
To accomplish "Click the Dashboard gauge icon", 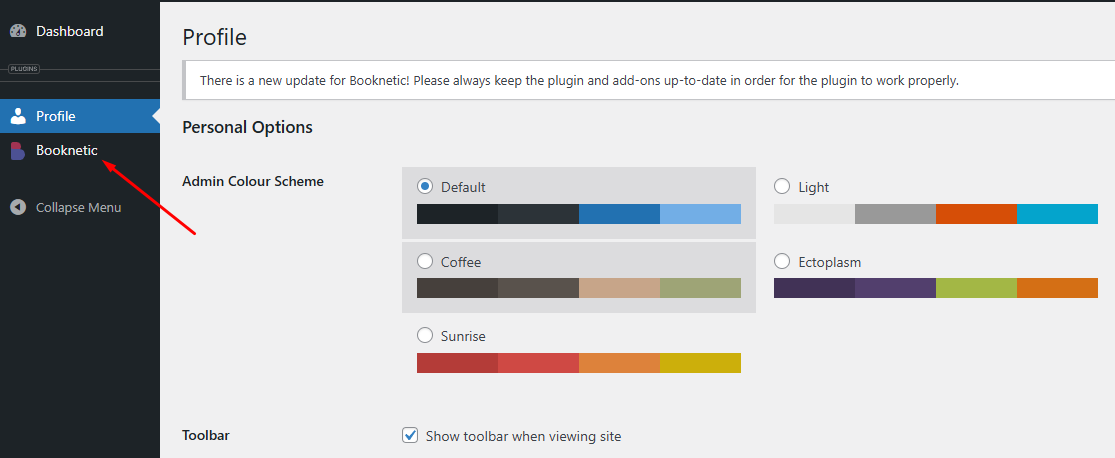I will 18,31.
